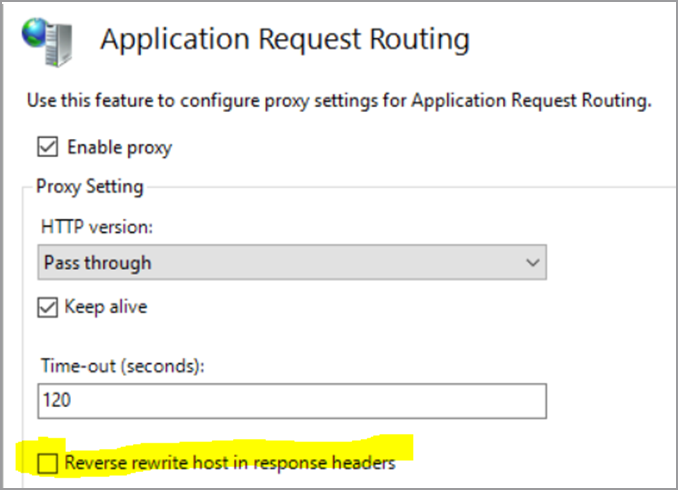Click the 'Enable proxy' label text
Screen dimensions: 678x490
(x=119, y=148)
